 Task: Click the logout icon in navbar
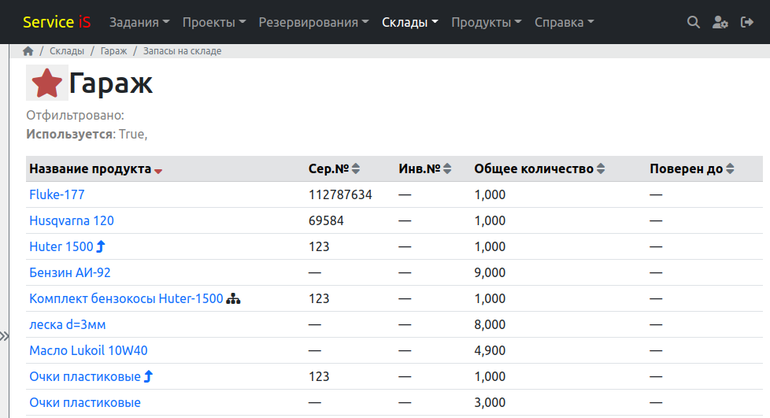point(747,22)
